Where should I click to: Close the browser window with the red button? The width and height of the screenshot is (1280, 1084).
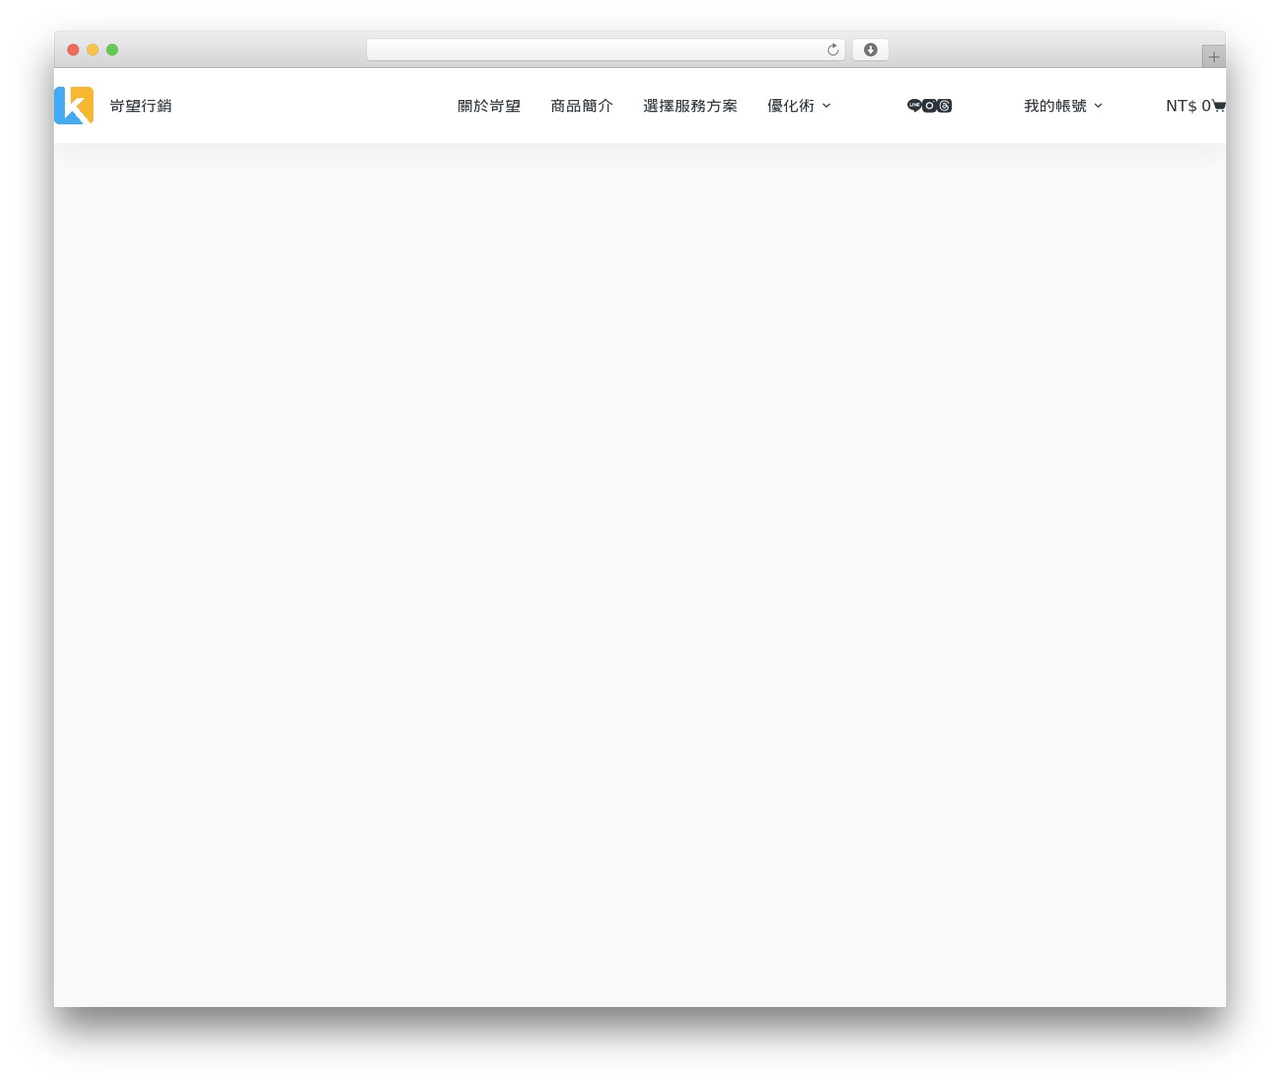pyautogui.click(x=73, y=50)
